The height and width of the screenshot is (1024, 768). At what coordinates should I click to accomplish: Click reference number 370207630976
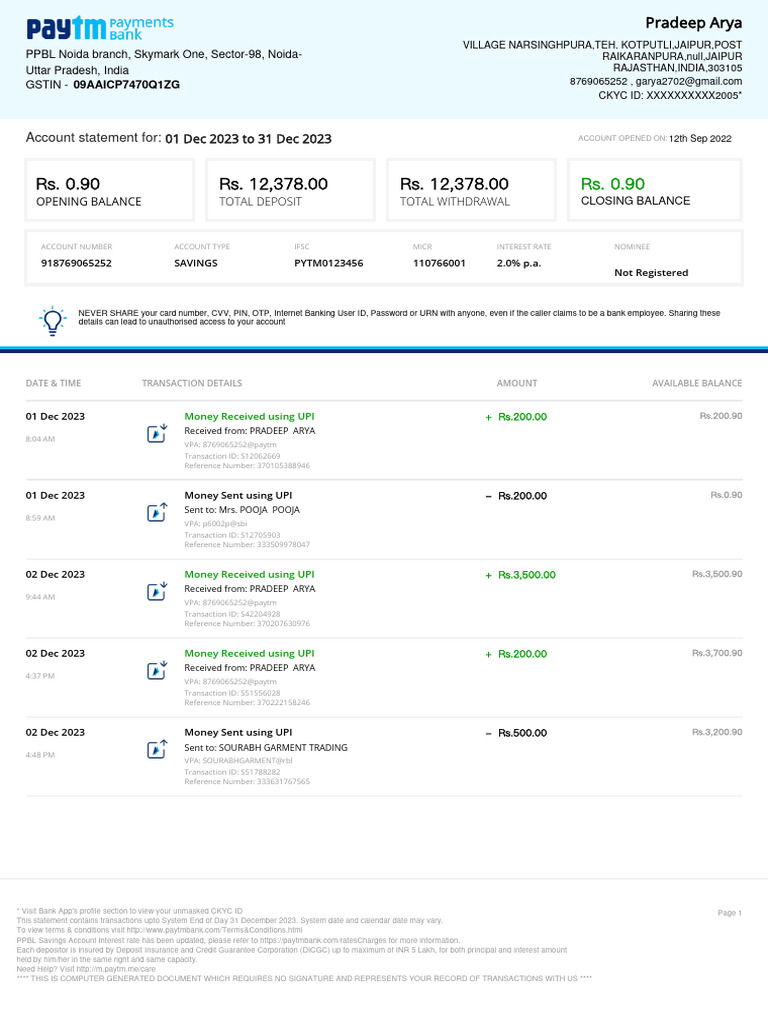pos(282,624)
